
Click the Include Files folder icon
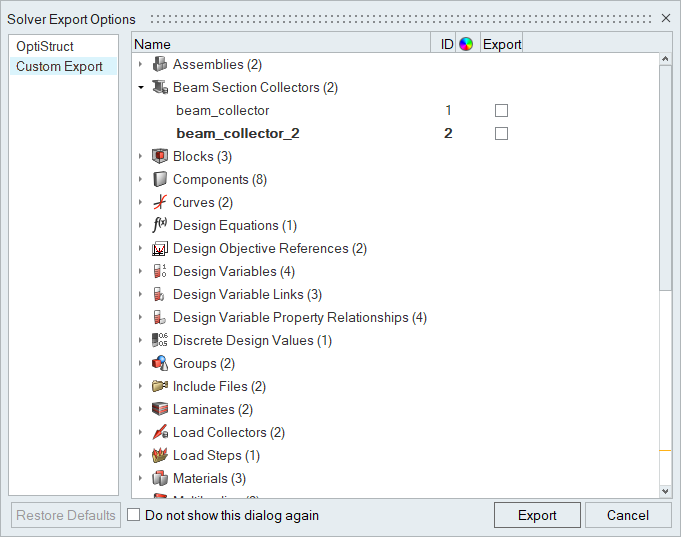tap(159, 387)
